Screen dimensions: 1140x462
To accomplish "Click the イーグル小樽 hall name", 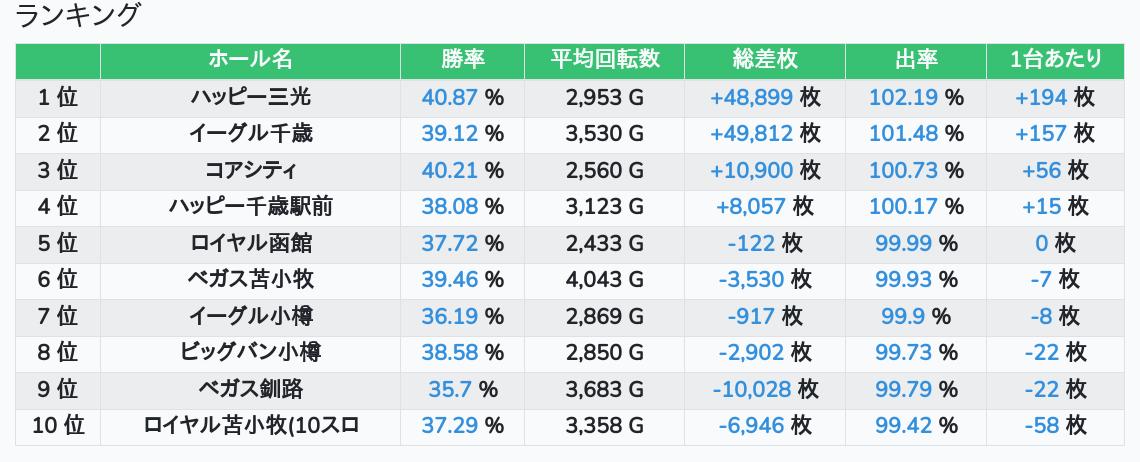I will tap(250, 317).
